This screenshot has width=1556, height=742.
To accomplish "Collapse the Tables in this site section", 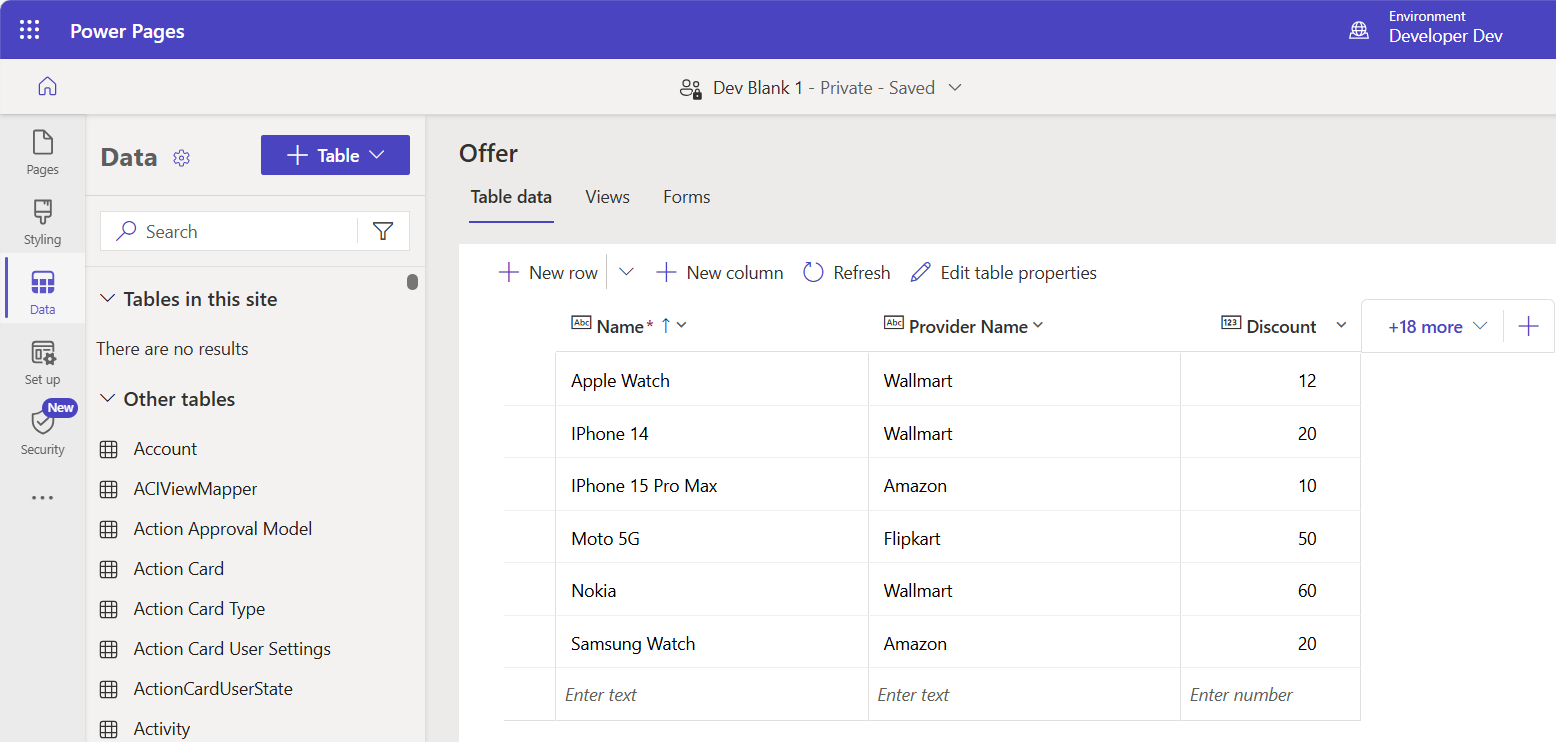I will [108, 299].
